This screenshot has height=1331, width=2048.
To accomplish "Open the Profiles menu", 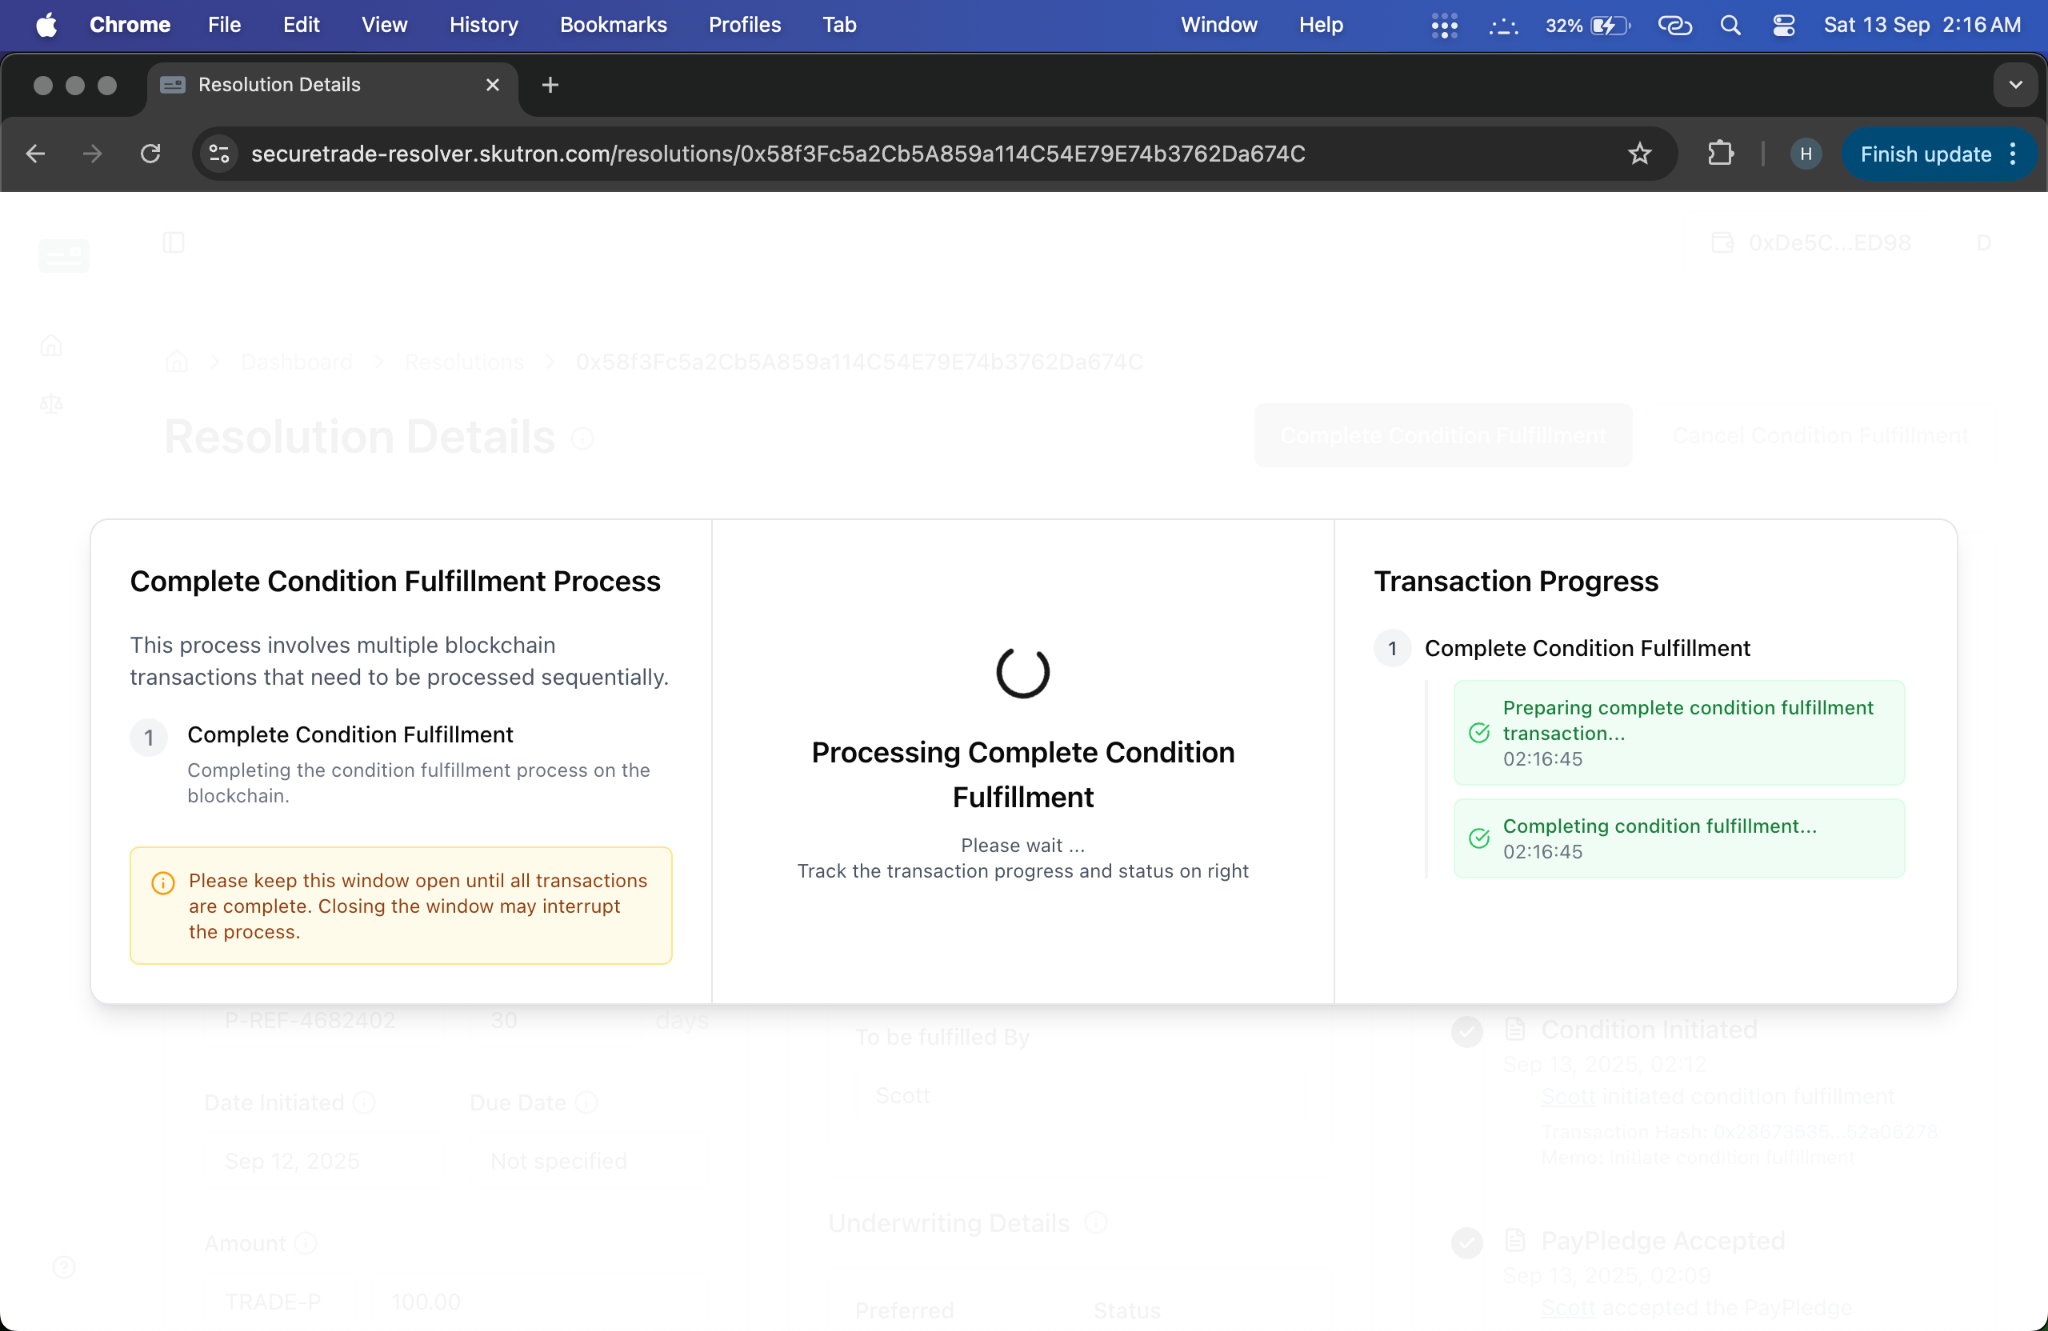I will pos(744,25).
